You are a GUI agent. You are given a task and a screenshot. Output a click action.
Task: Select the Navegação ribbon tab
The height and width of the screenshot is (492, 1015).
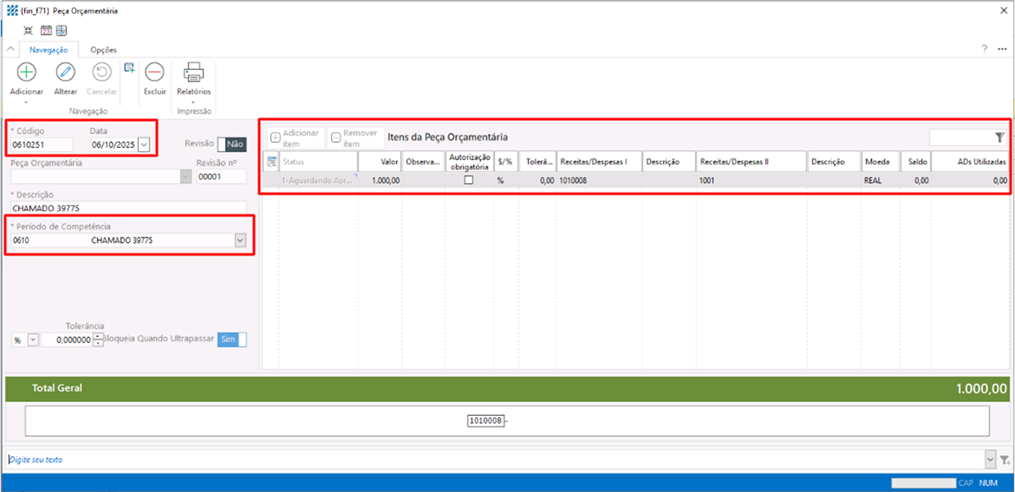click(48, 49)
